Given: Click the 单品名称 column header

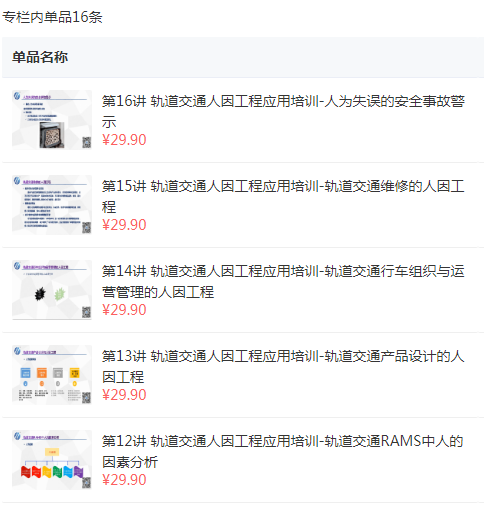Looking at the screenshot, I should pyautogui.click(x=40, y=57).
